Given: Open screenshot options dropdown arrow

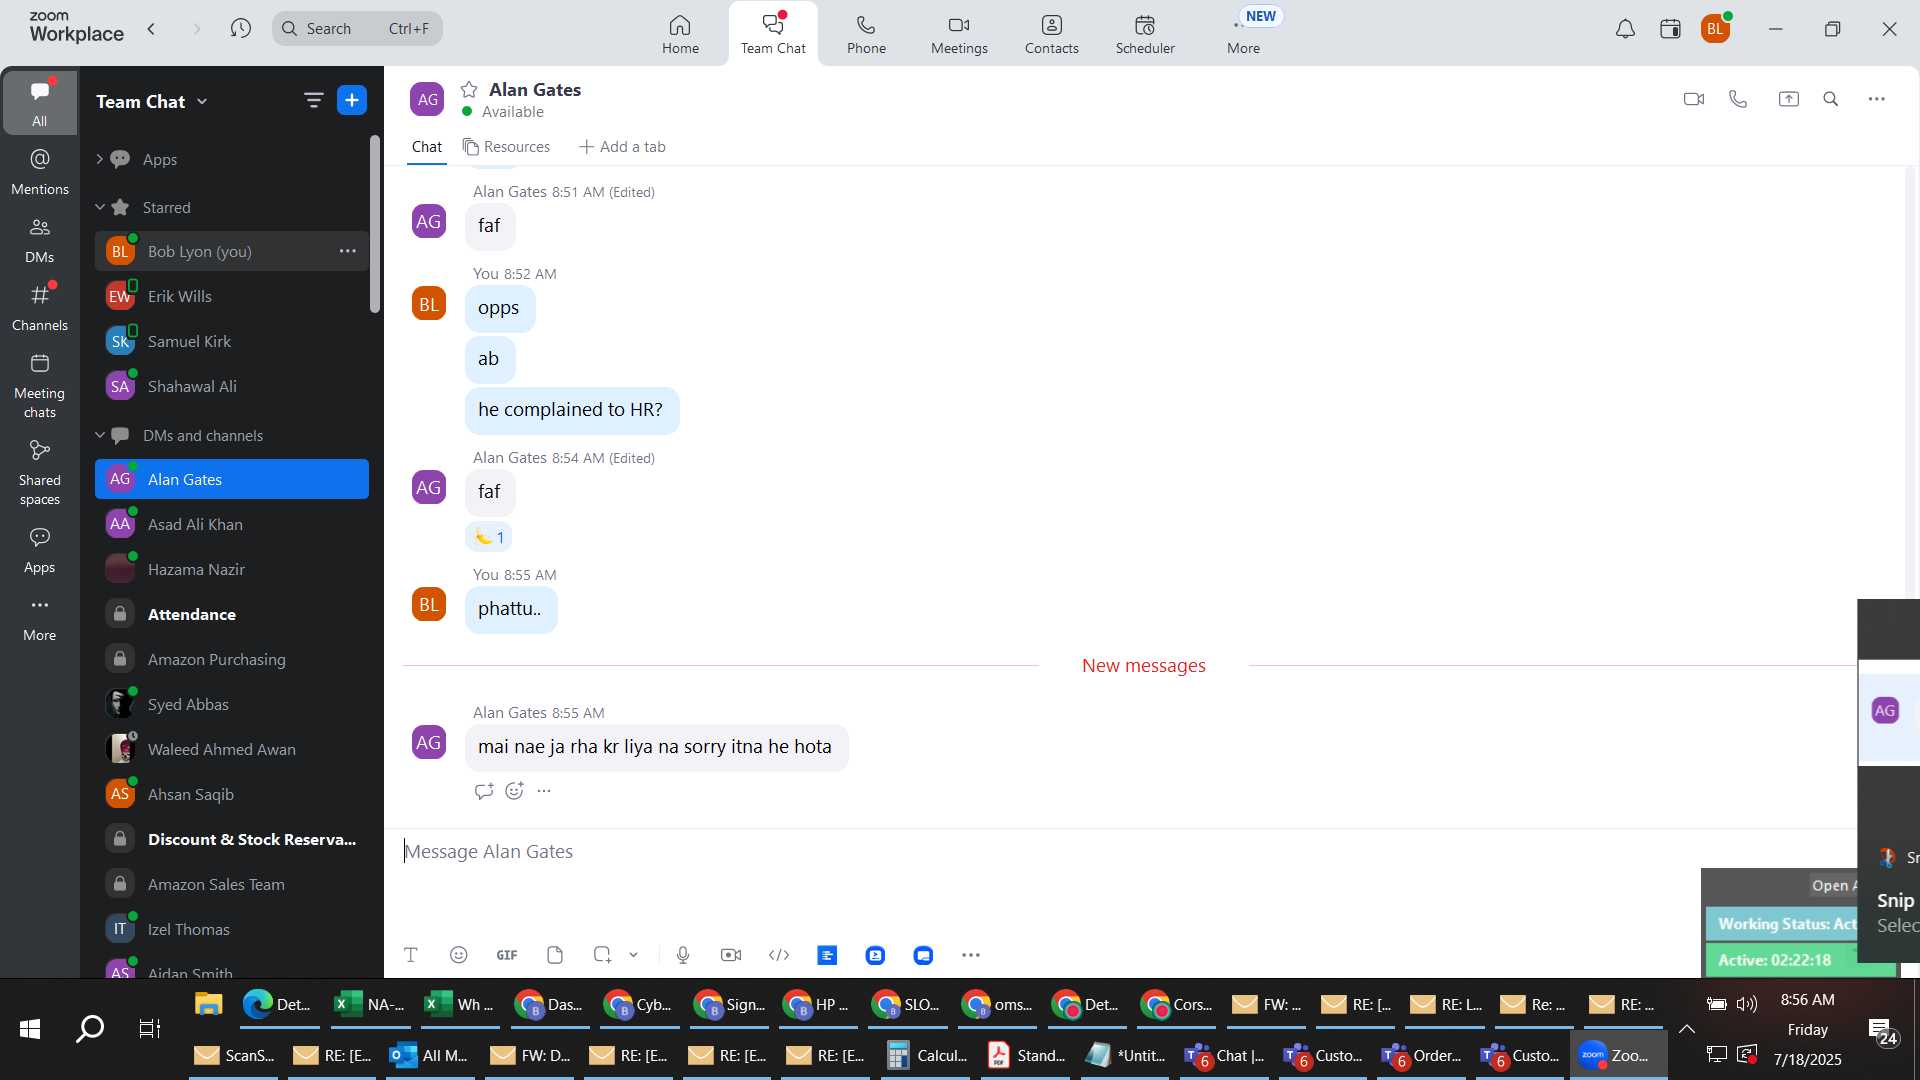Looking at the screenshot, I should click(633, 955).
